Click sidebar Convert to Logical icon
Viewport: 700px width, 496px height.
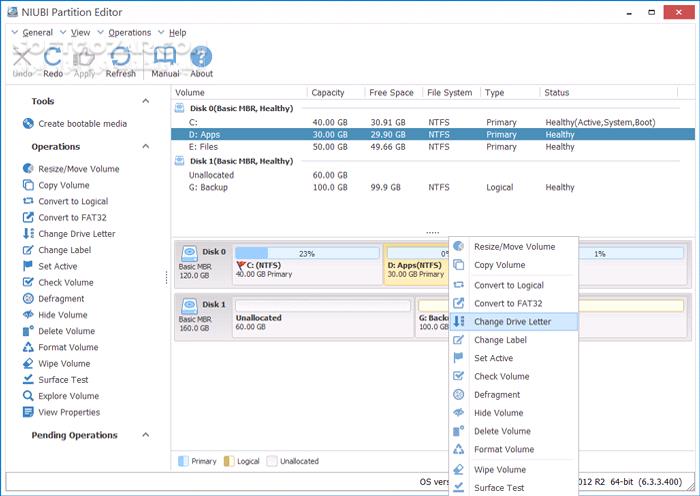[x=28, y=201]
